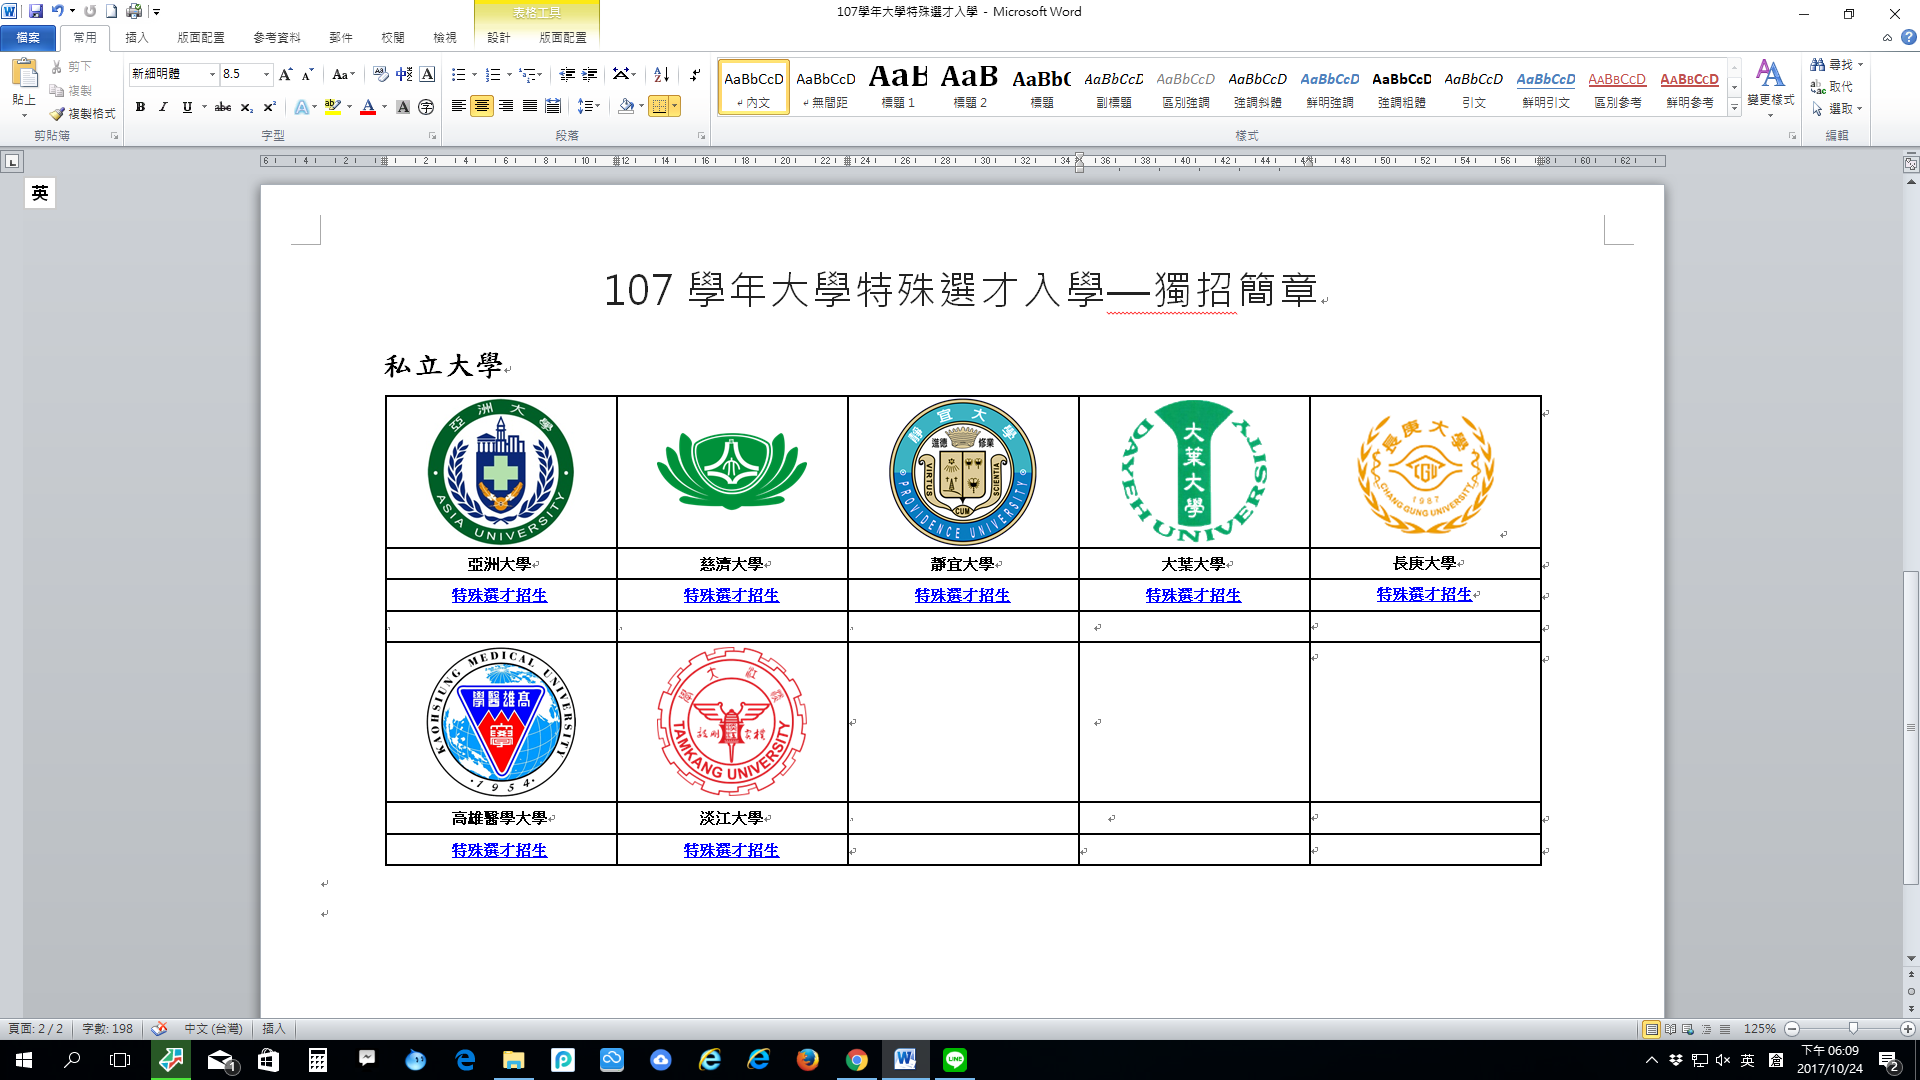Open the Font dialog launcher
The width and height of the screenshot is (1920, 1080).
point(432,135)
